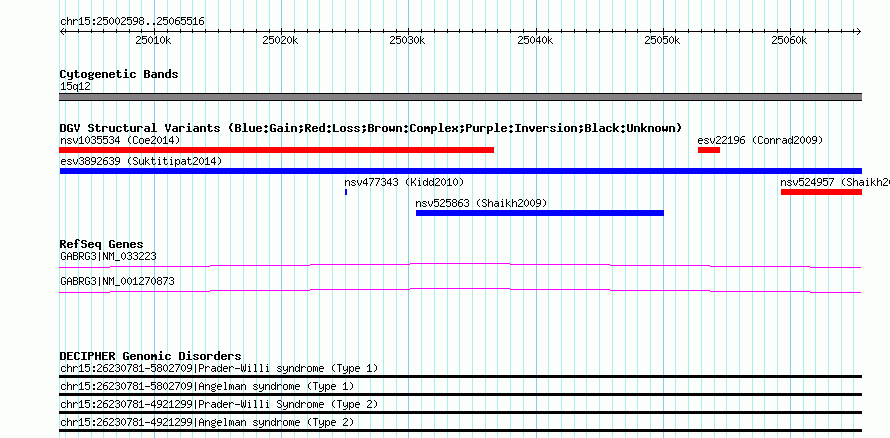This screenshot has width=890, height=438.
Task: Open Prader-Willi syndrome (Type 1) entry
Action: [x=219, y=368]
